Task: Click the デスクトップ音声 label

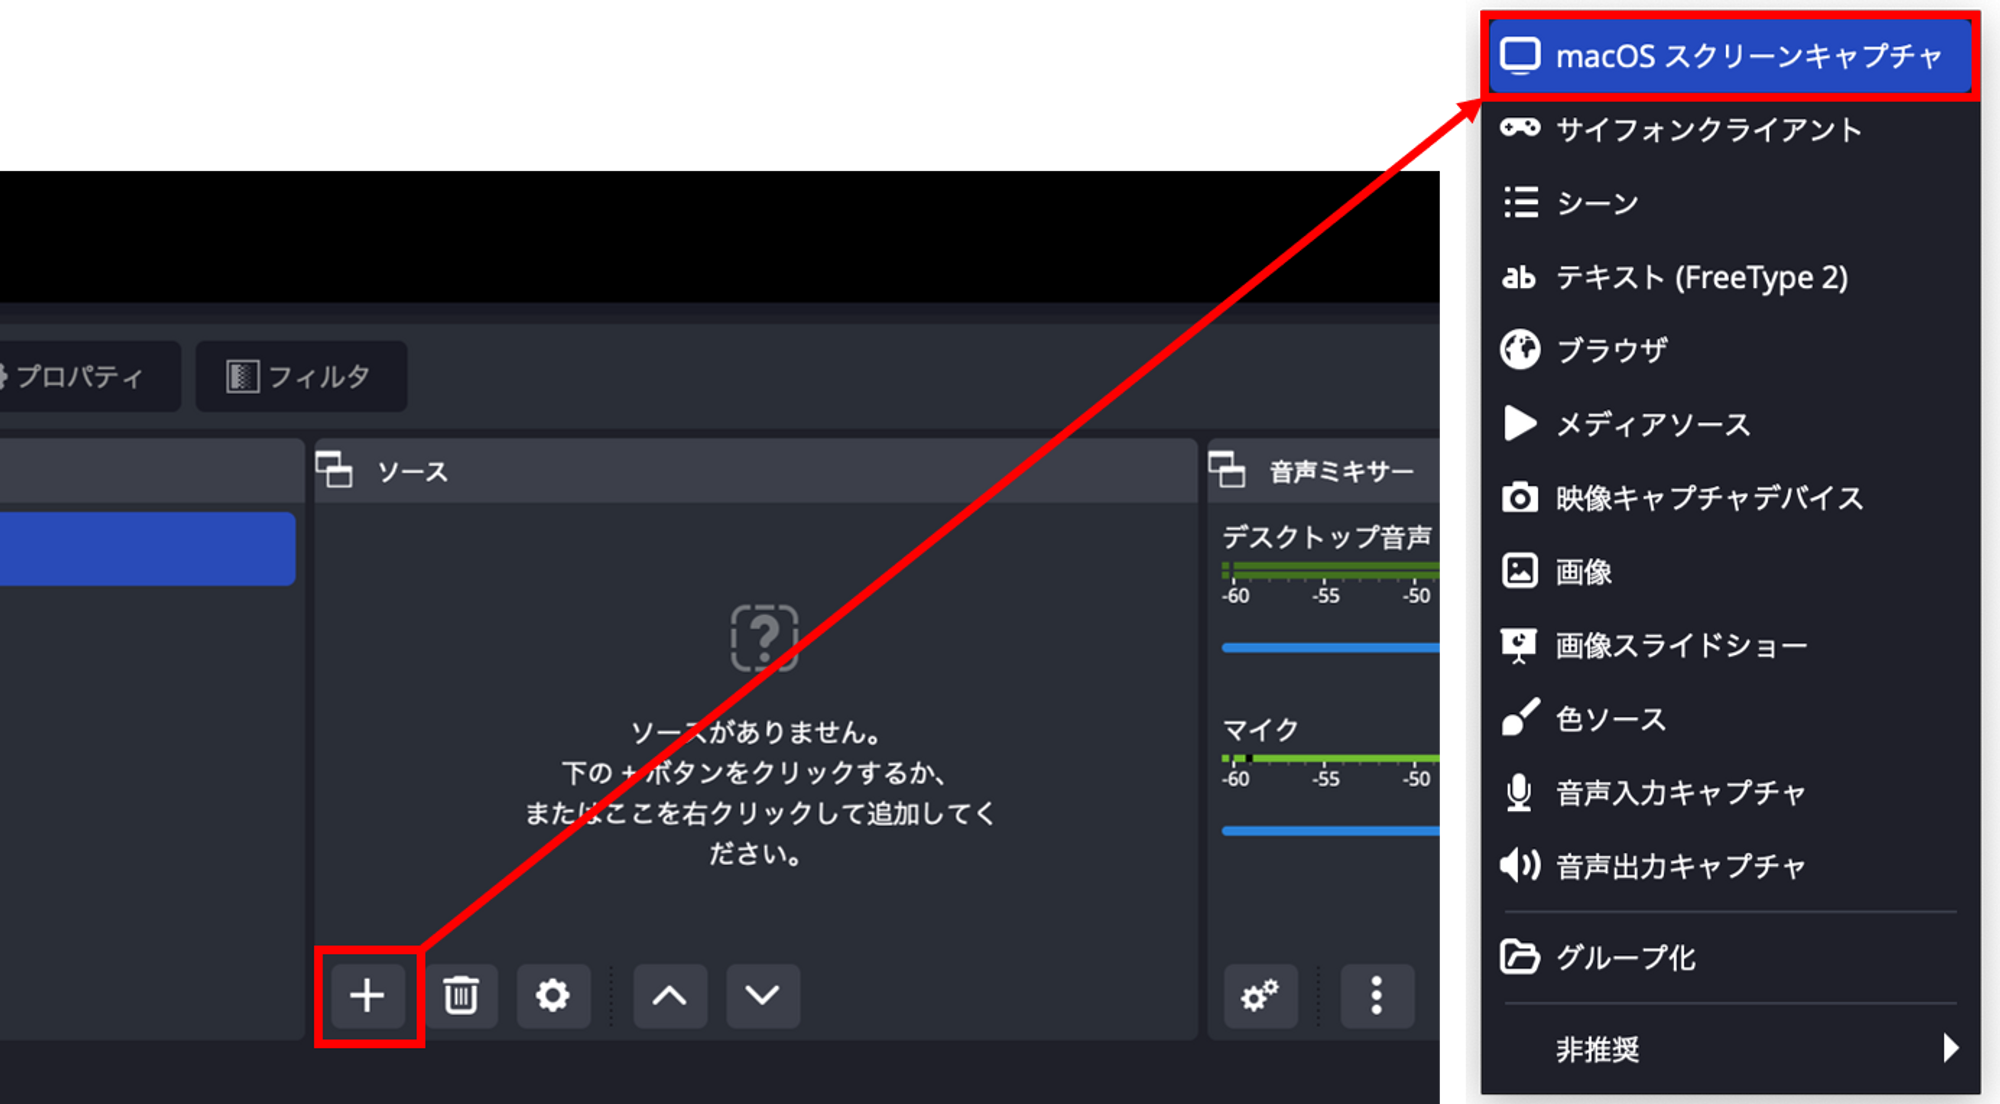Action: pyautogui.click(x=1327, y=537)
